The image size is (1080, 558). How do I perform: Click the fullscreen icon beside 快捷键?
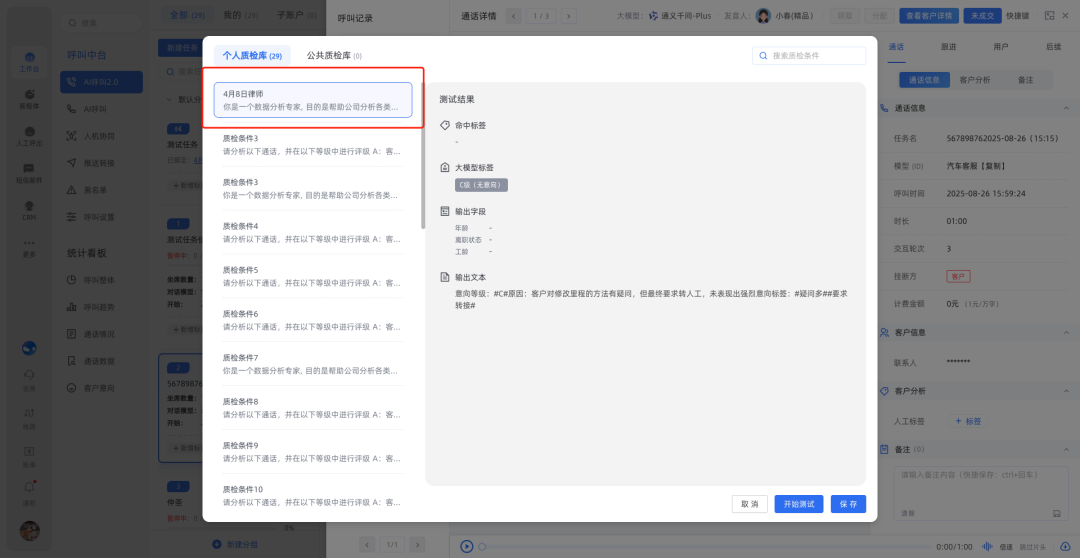pyautogui.click(x=1049, y=15)
